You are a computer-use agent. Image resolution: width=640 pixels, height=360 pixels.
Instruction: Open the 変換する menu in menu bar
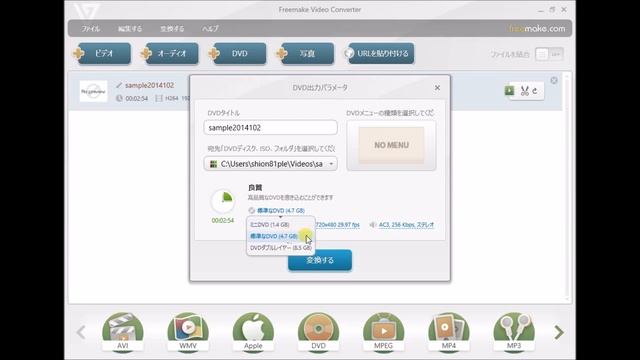coord(172,29)
